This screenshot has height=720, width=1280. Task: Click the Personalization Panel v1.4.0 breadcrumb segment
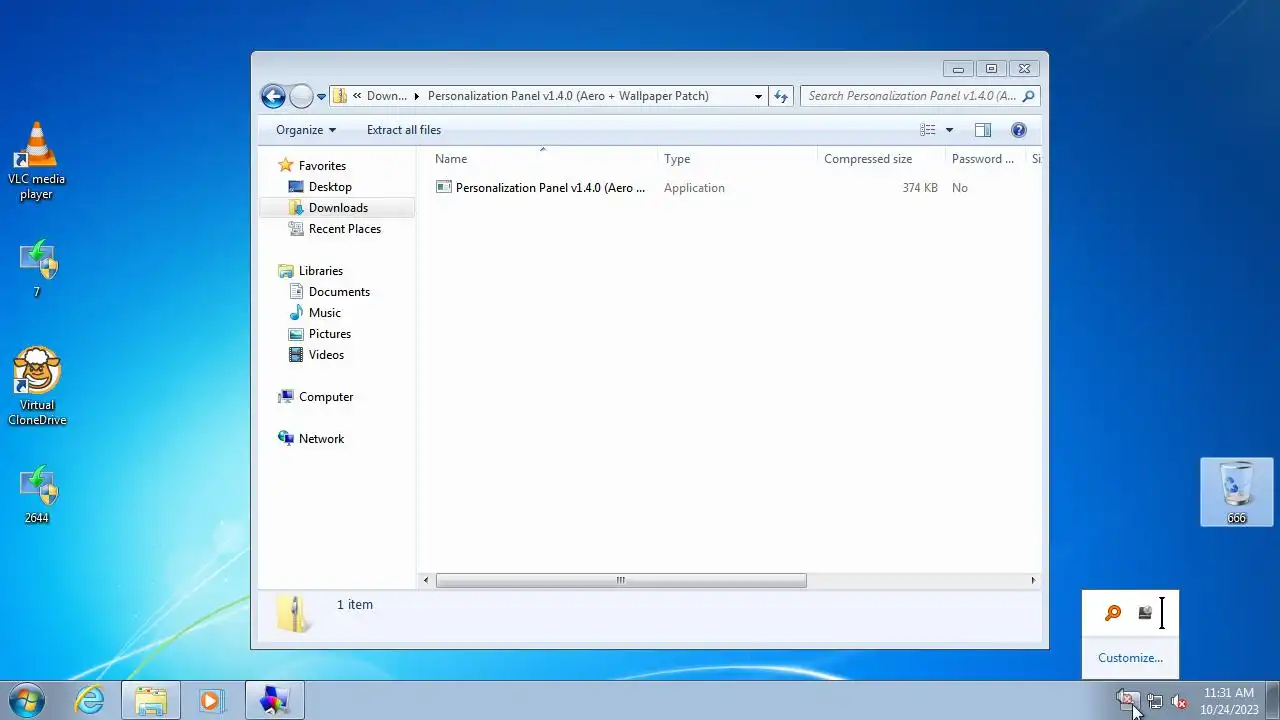point(568,96)
